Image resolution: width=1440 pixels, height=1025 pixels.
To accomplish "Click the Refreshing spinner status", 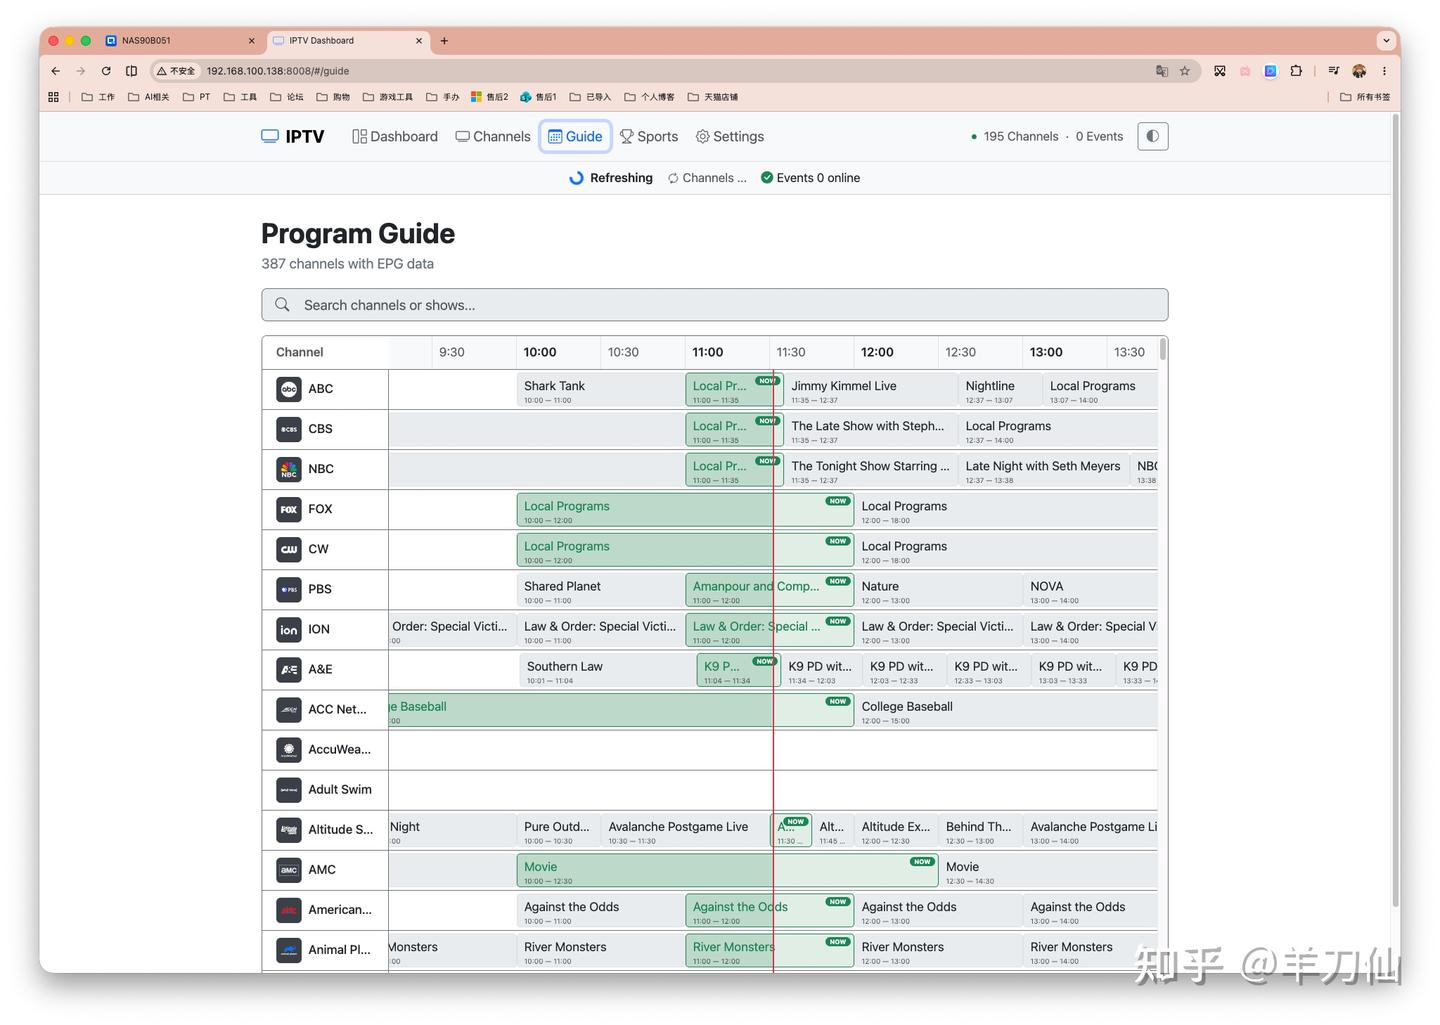I will 611,178.
